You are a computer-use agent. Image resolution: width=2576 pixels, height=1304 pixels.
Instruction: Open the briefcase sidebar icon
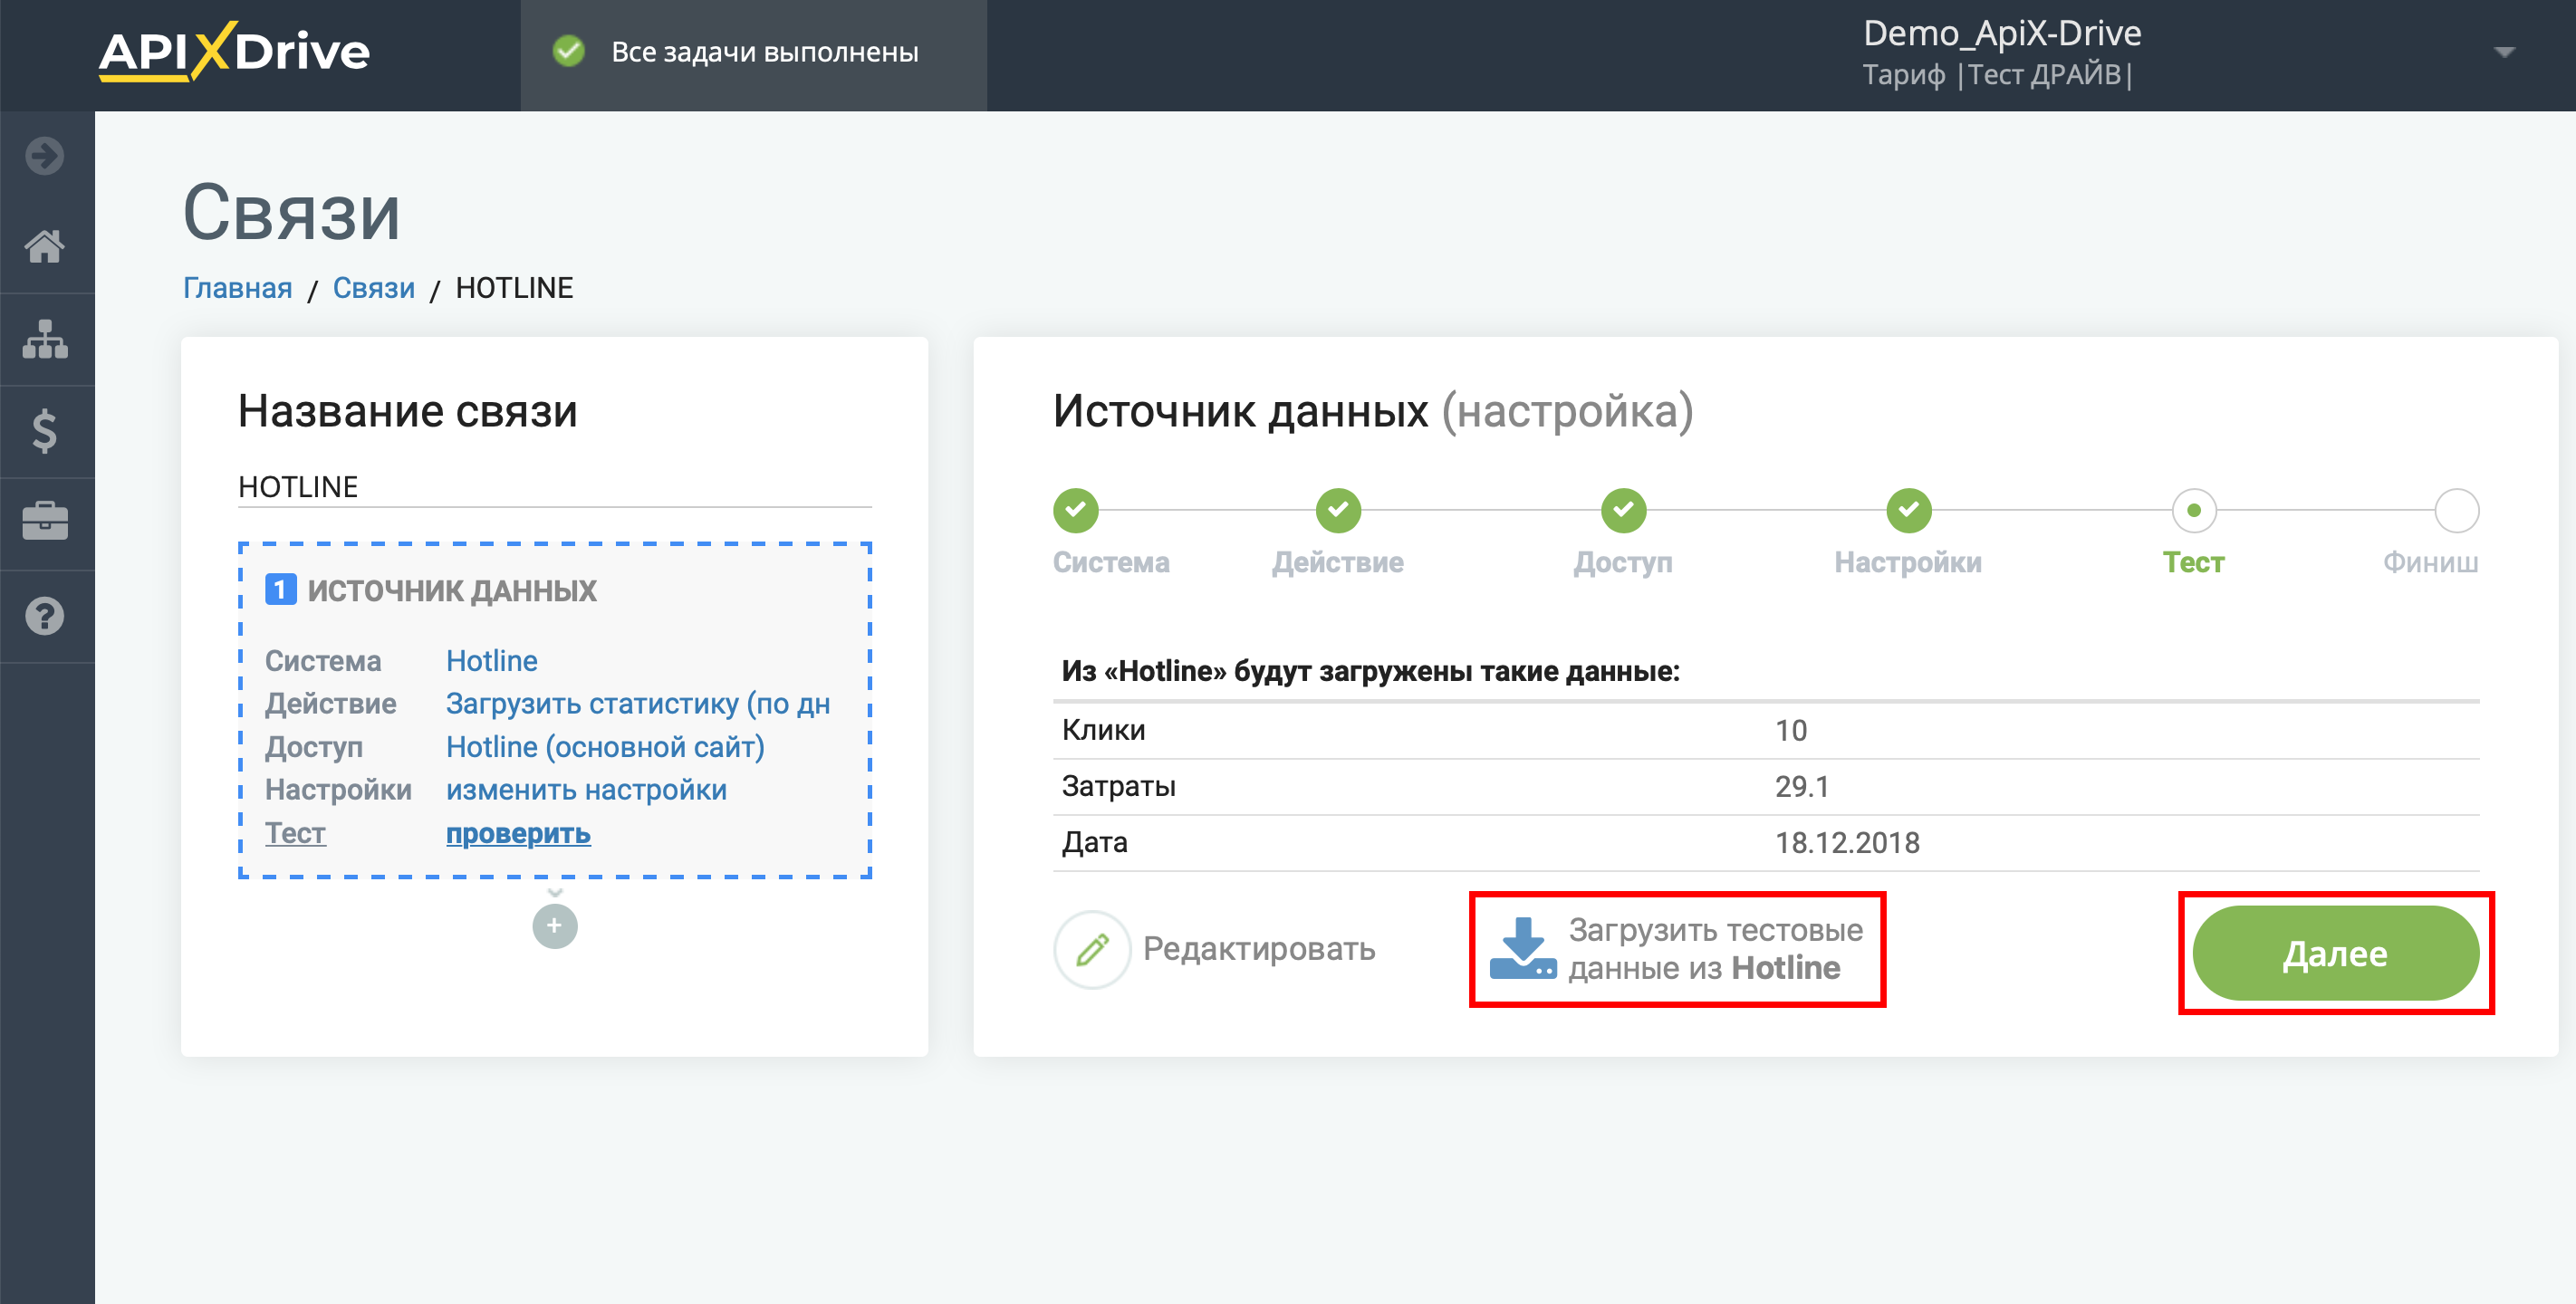(45, 521)
